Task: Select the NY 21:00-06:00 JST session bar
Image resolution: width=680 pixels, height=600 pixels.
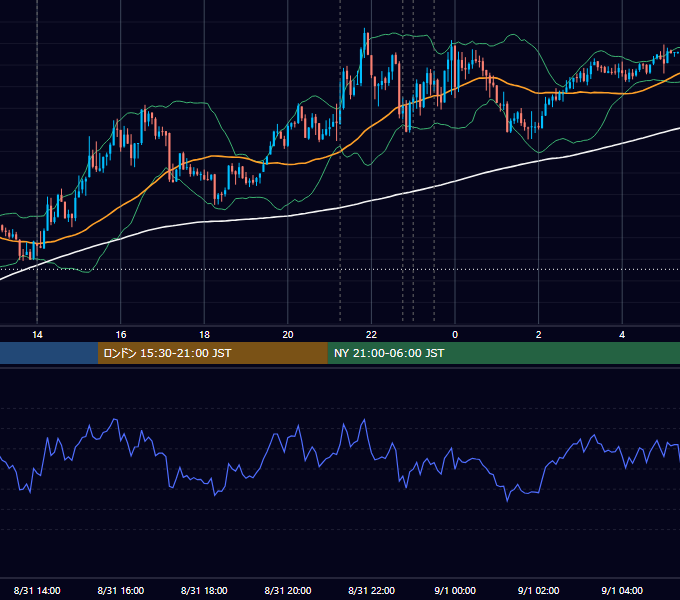Action: 503,353
